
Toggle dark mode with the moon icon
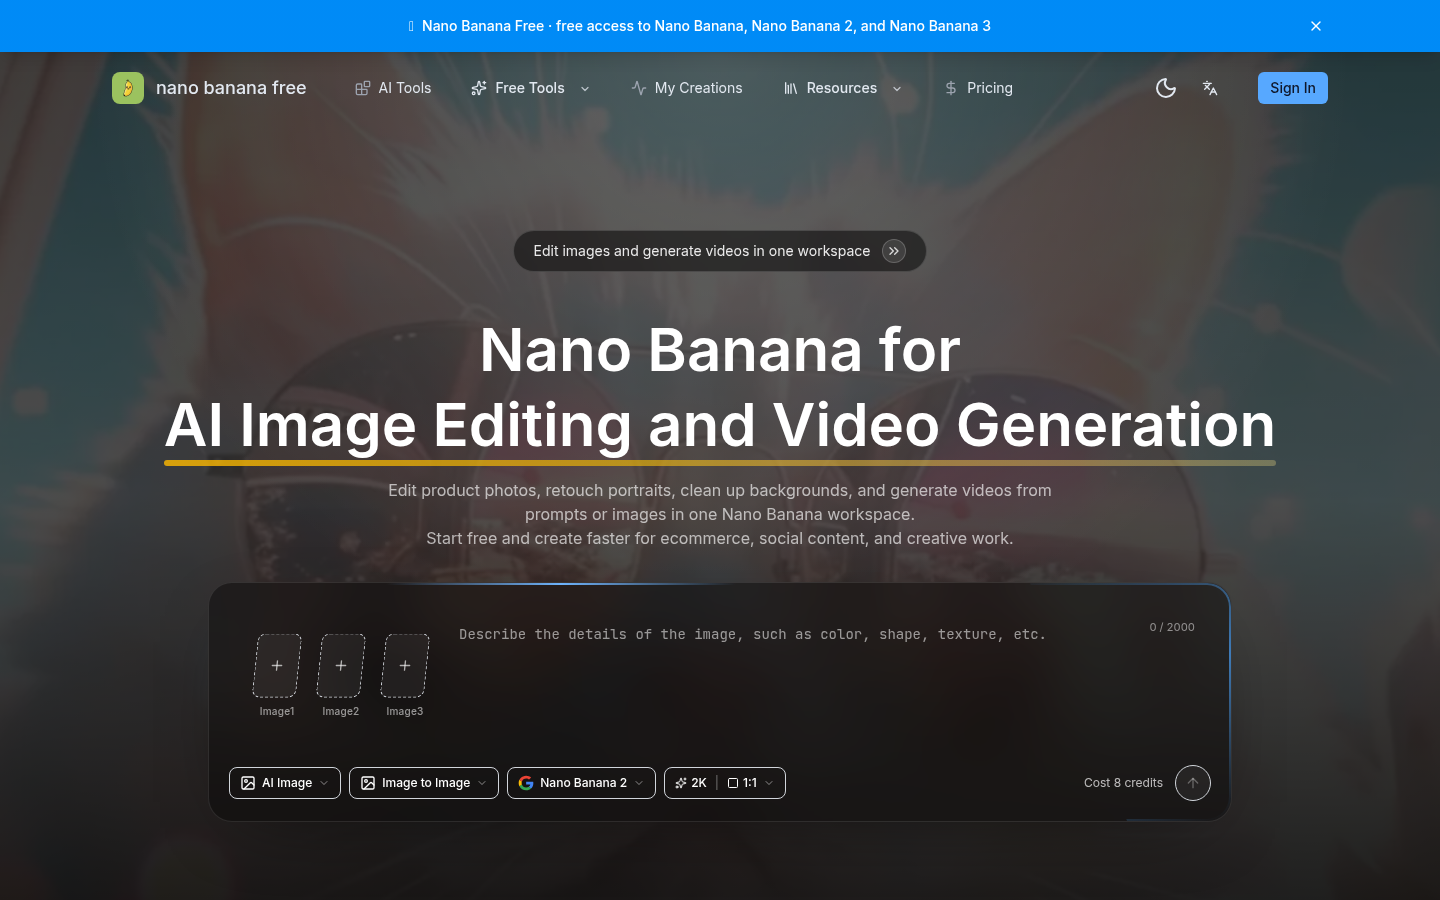tap(1166, 88)
